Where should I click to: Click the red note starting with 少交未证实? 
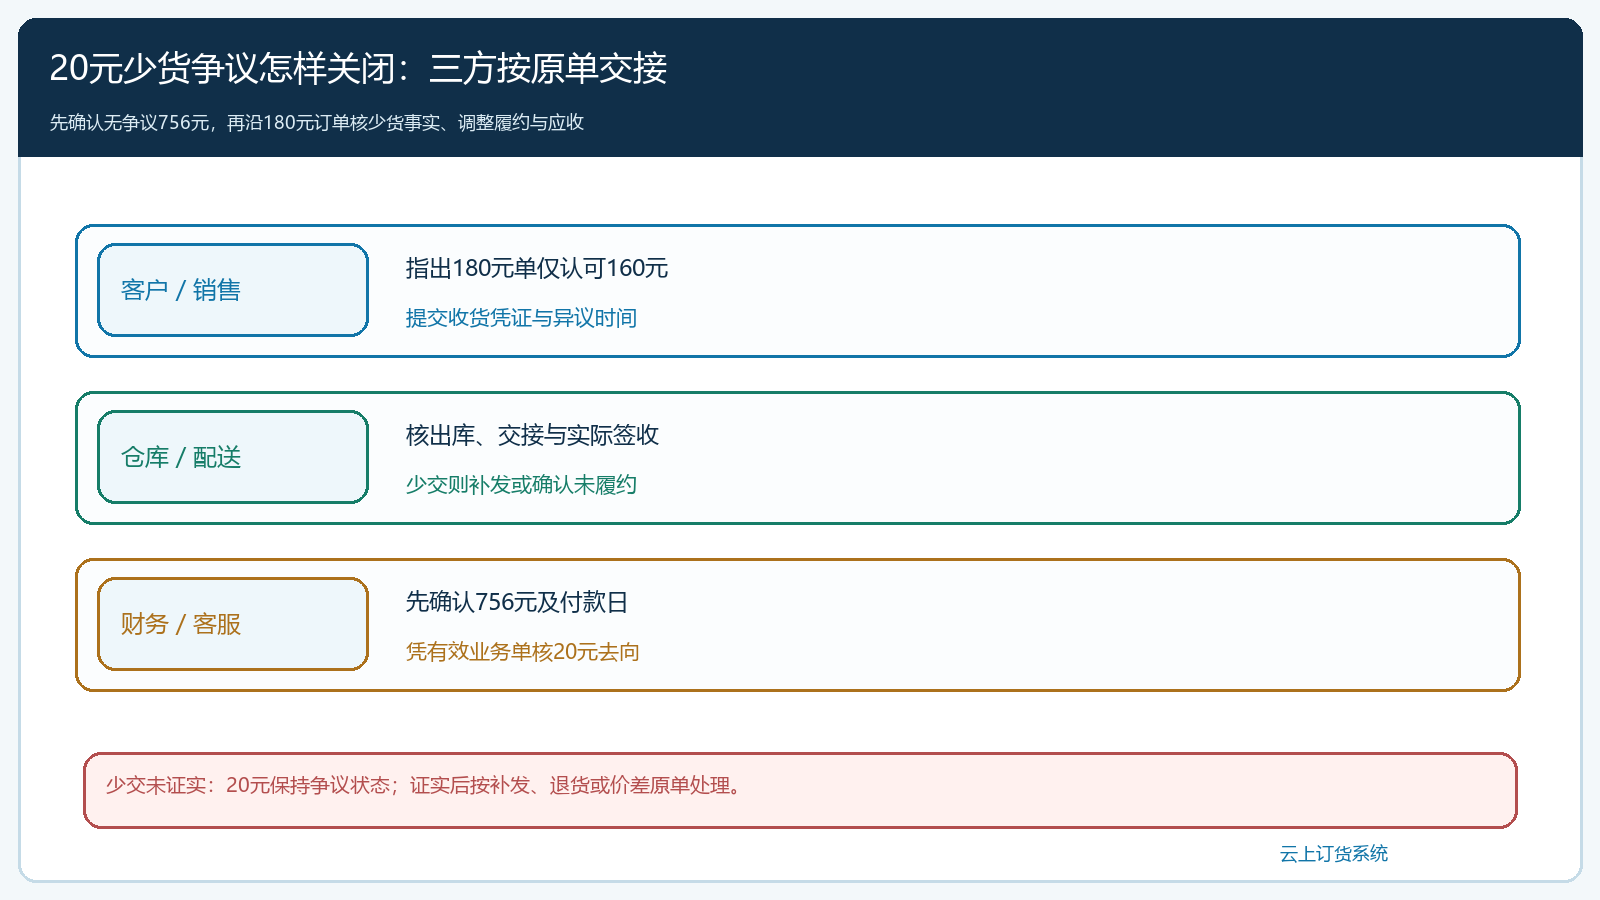click(800, 790)
